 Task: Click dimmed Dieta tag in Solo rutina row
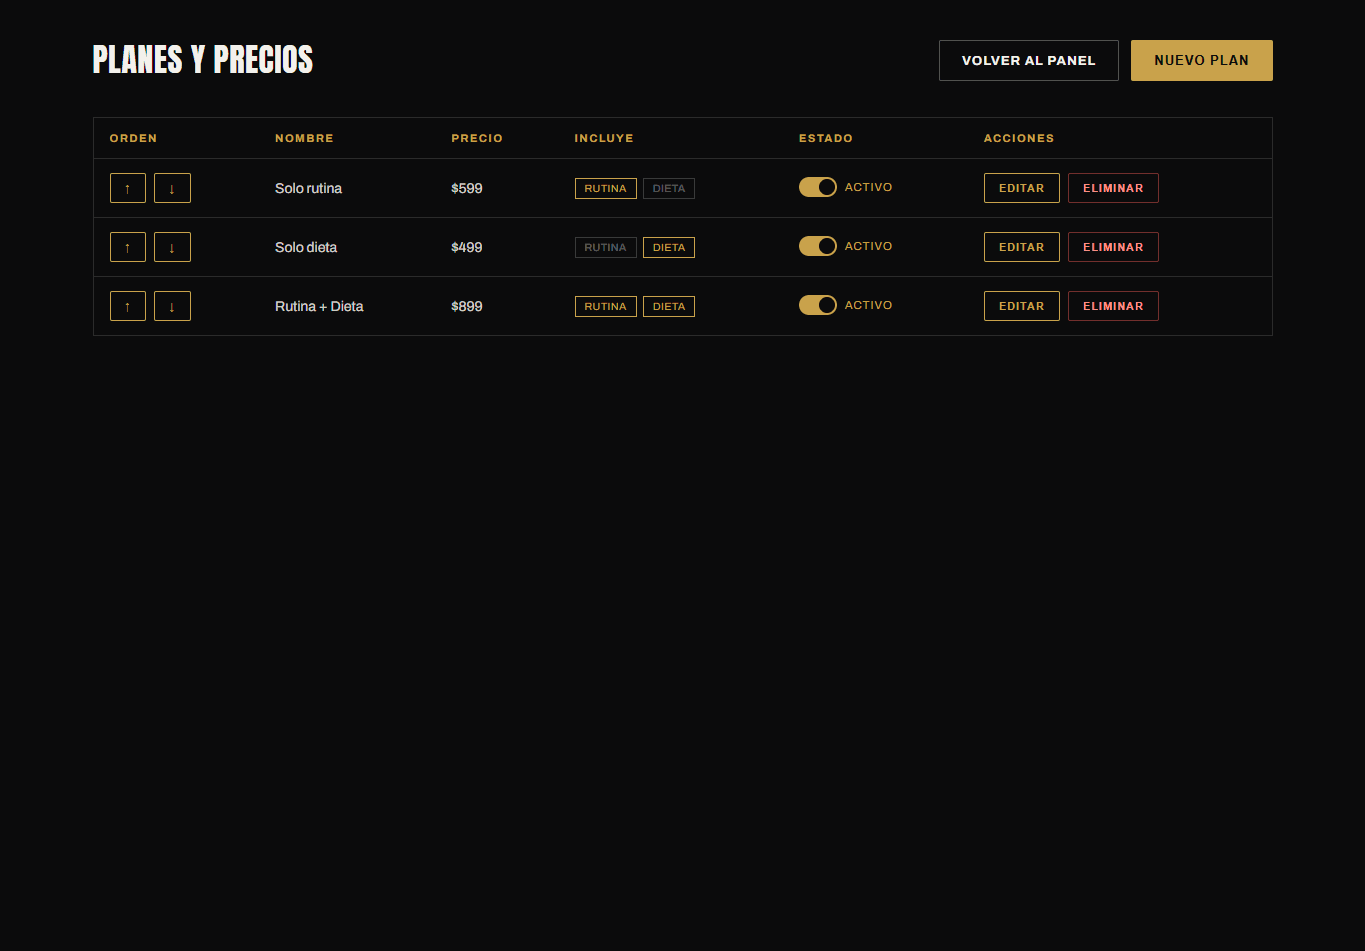(669, 188)
